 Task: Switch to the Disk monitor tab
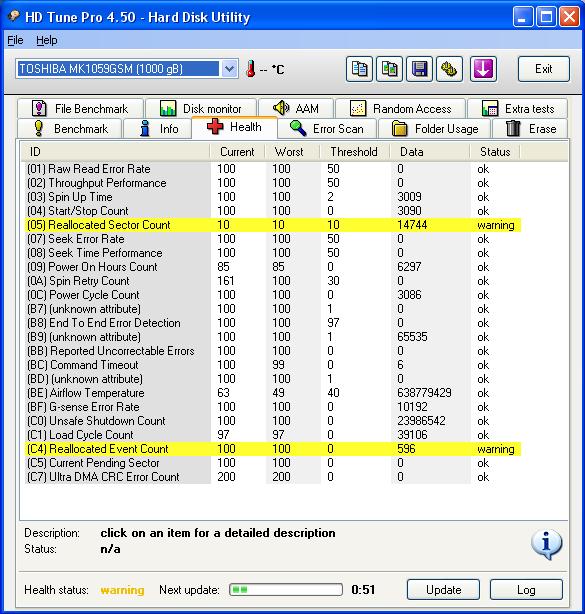point(201,108)
